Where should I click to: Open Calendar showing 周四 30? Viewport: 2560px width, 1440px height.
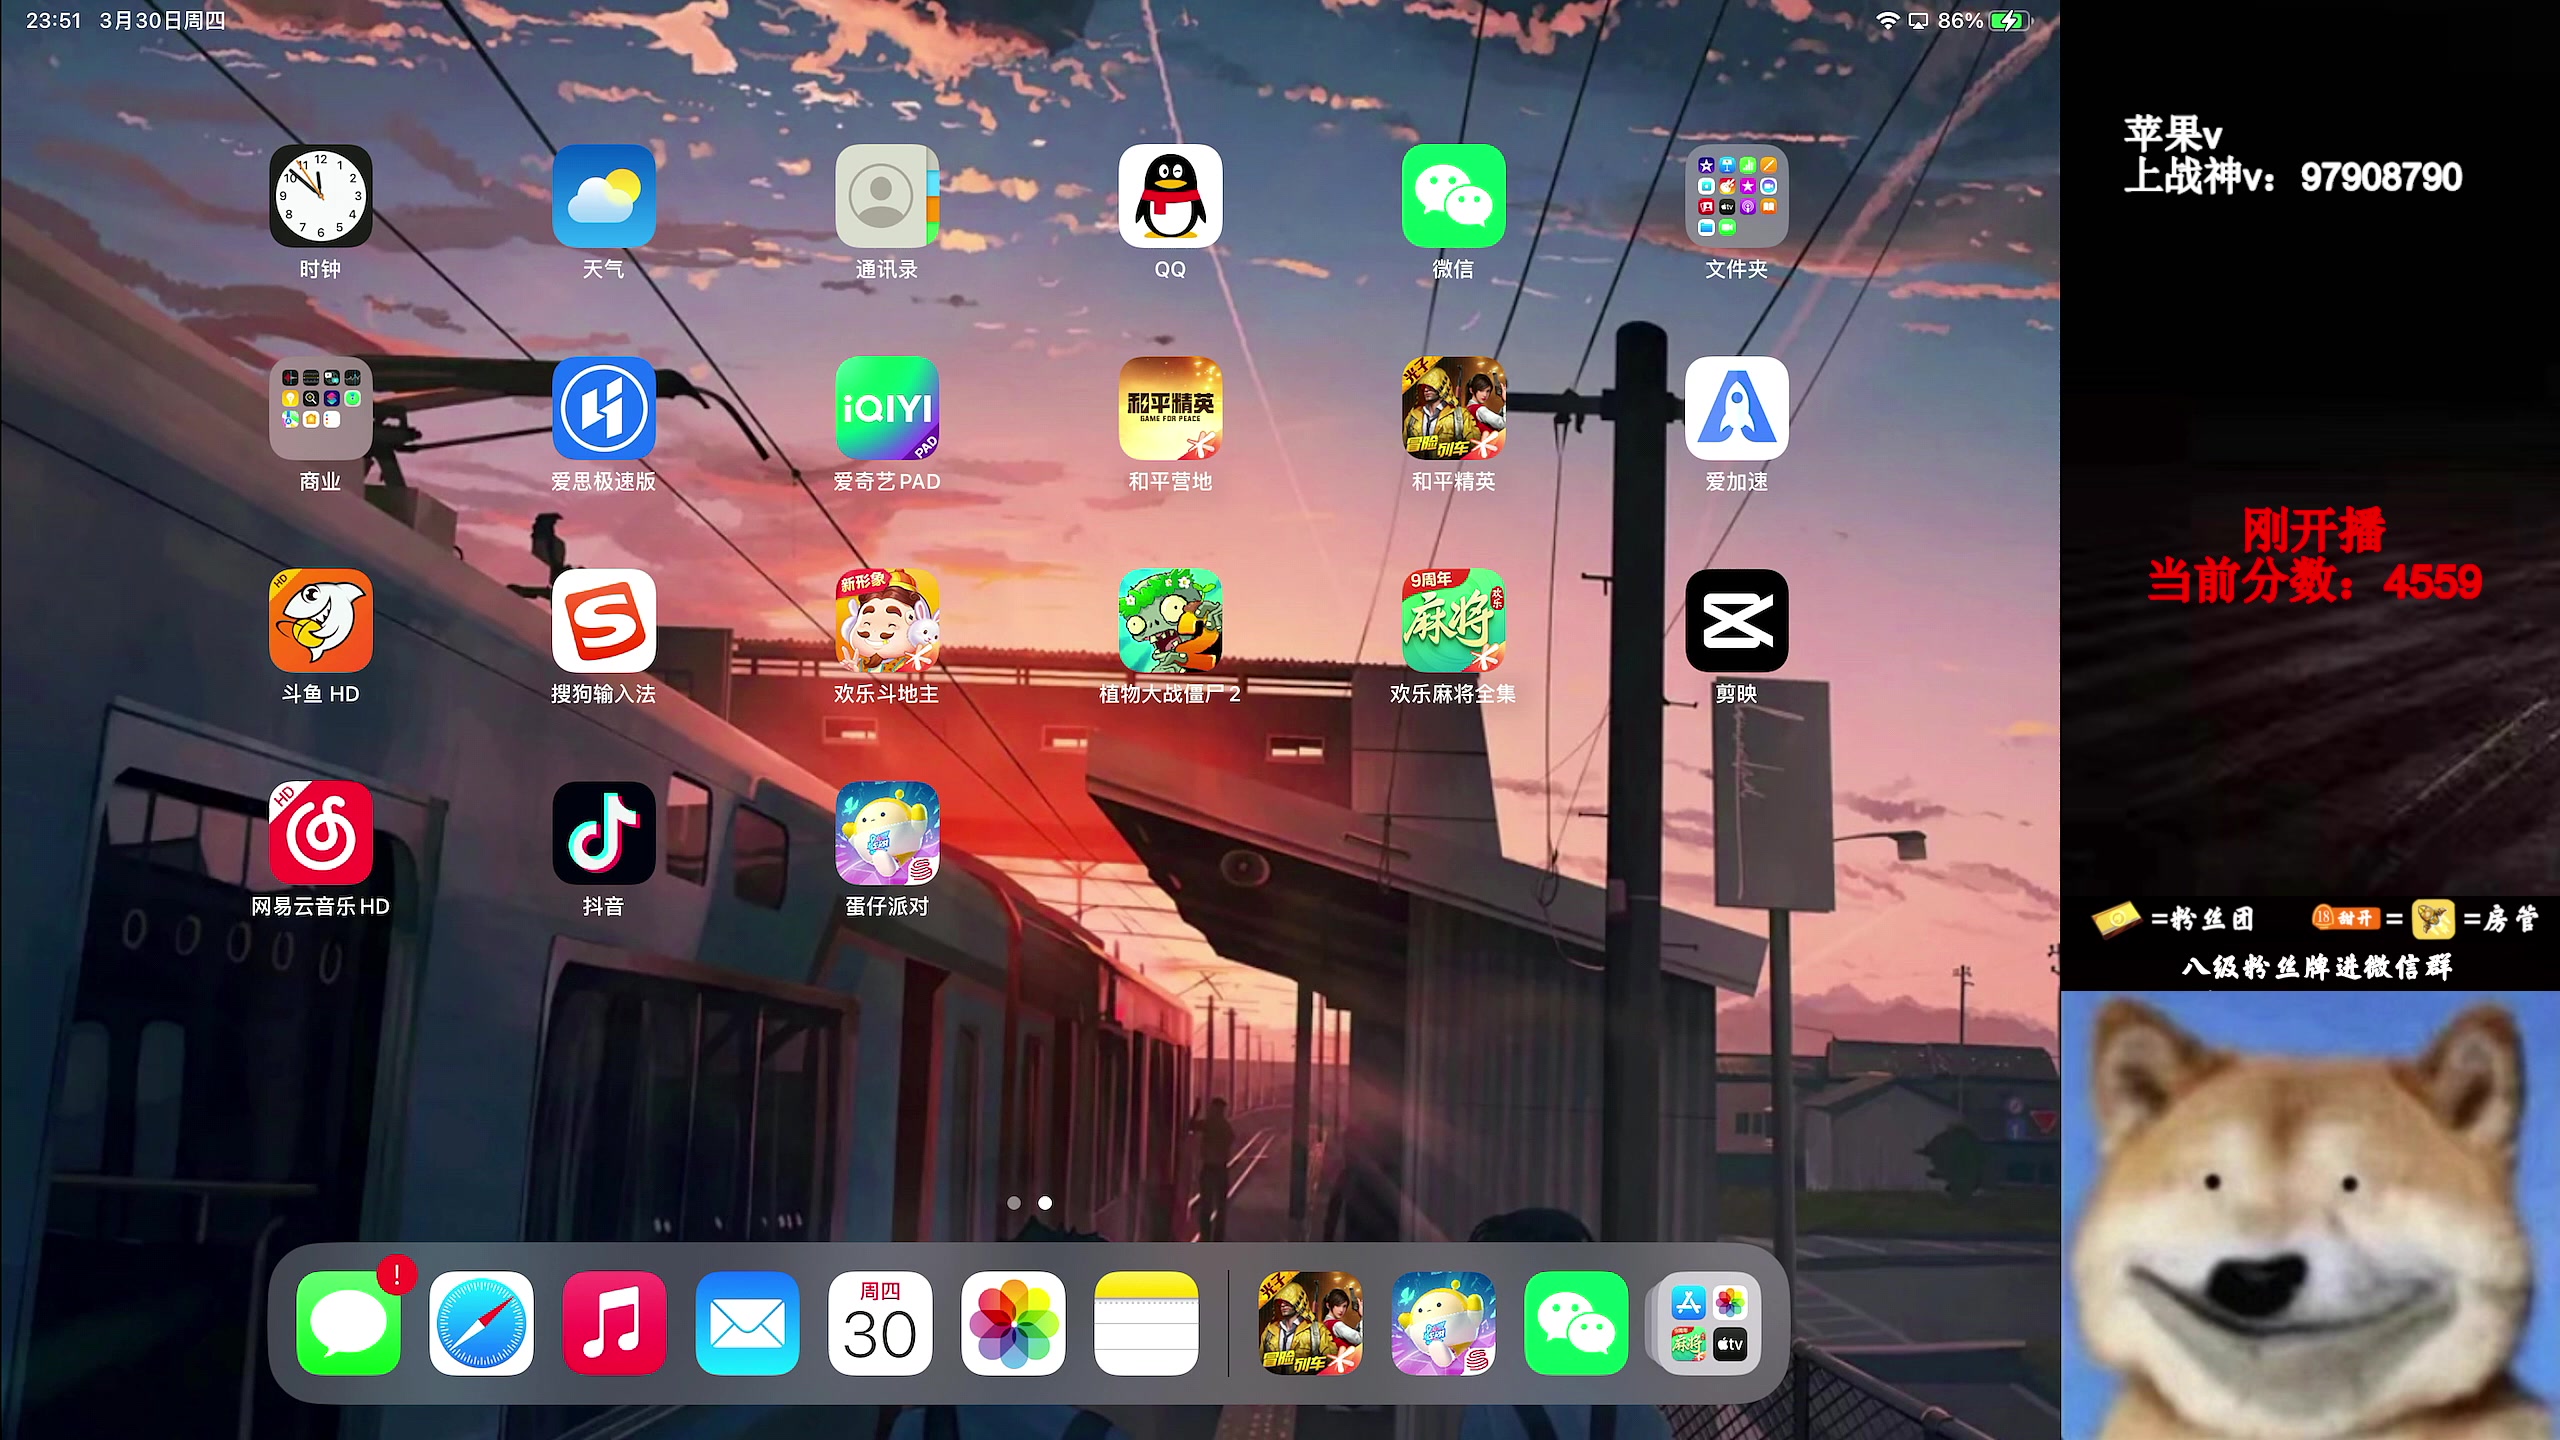coord(880,1323)
